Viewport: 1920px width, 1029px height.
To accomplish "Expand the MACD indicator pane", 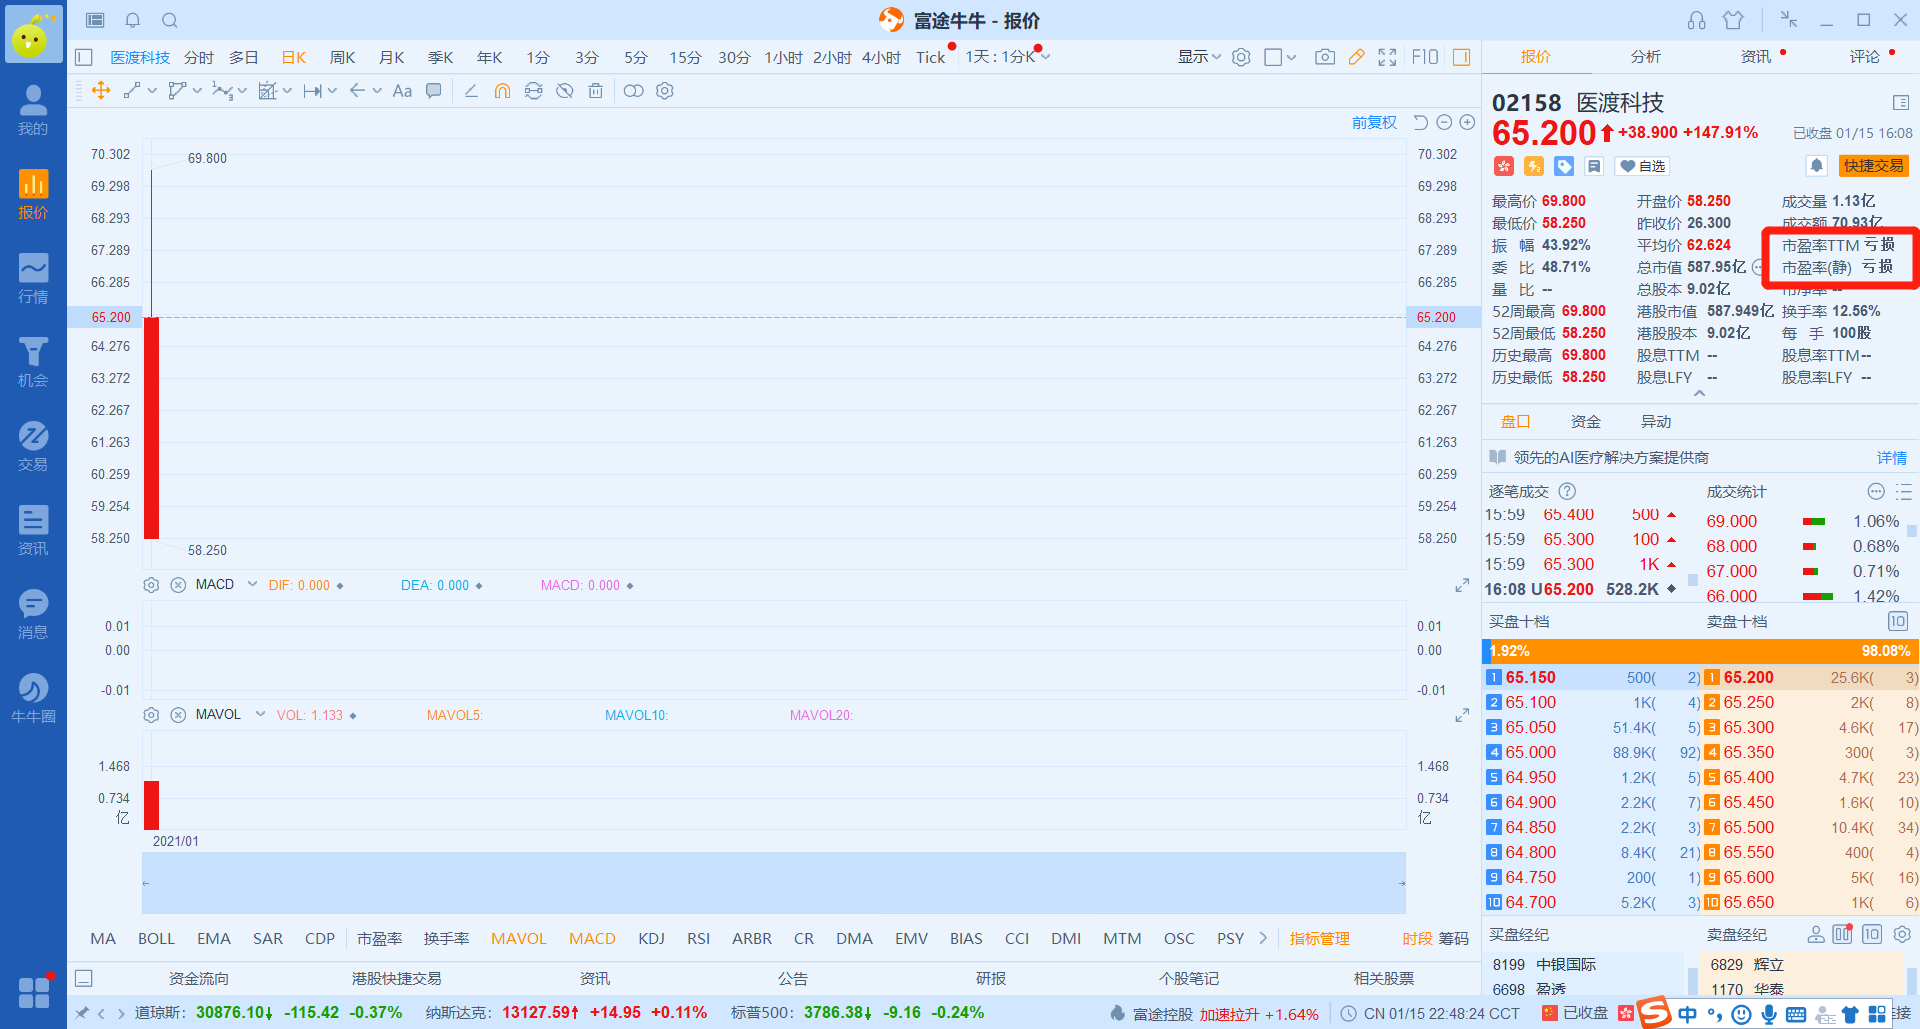I will click(1462, 585).
